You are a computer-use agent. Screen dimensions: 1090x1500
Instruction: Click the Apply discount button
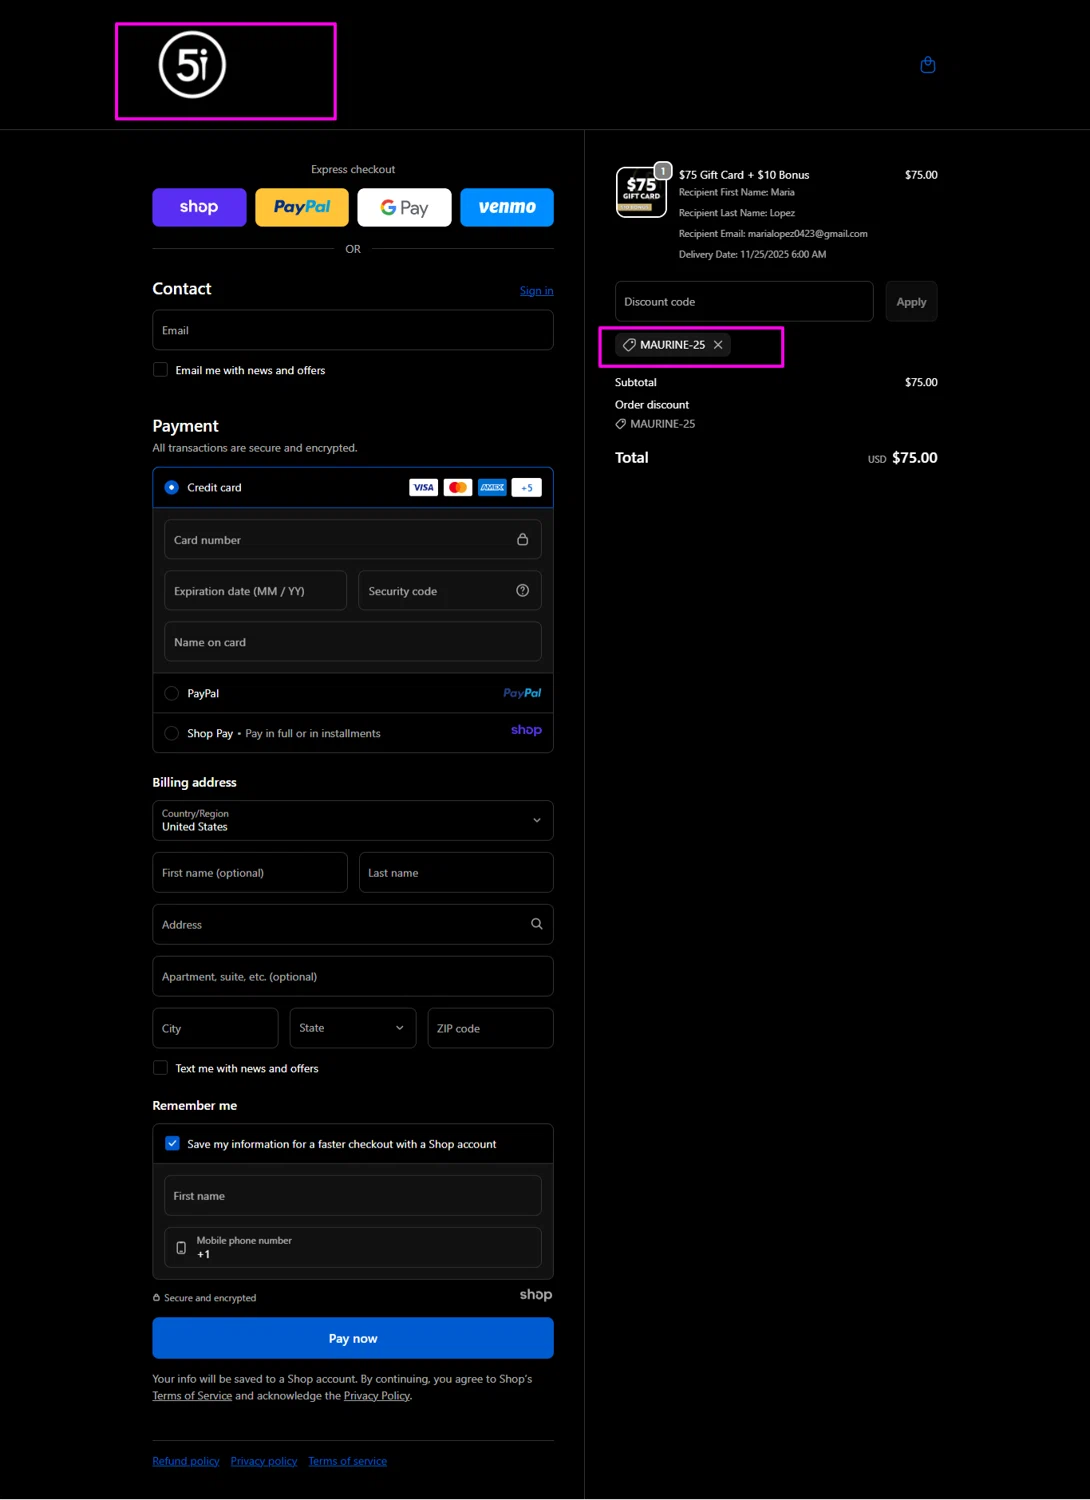click(911, 301)
